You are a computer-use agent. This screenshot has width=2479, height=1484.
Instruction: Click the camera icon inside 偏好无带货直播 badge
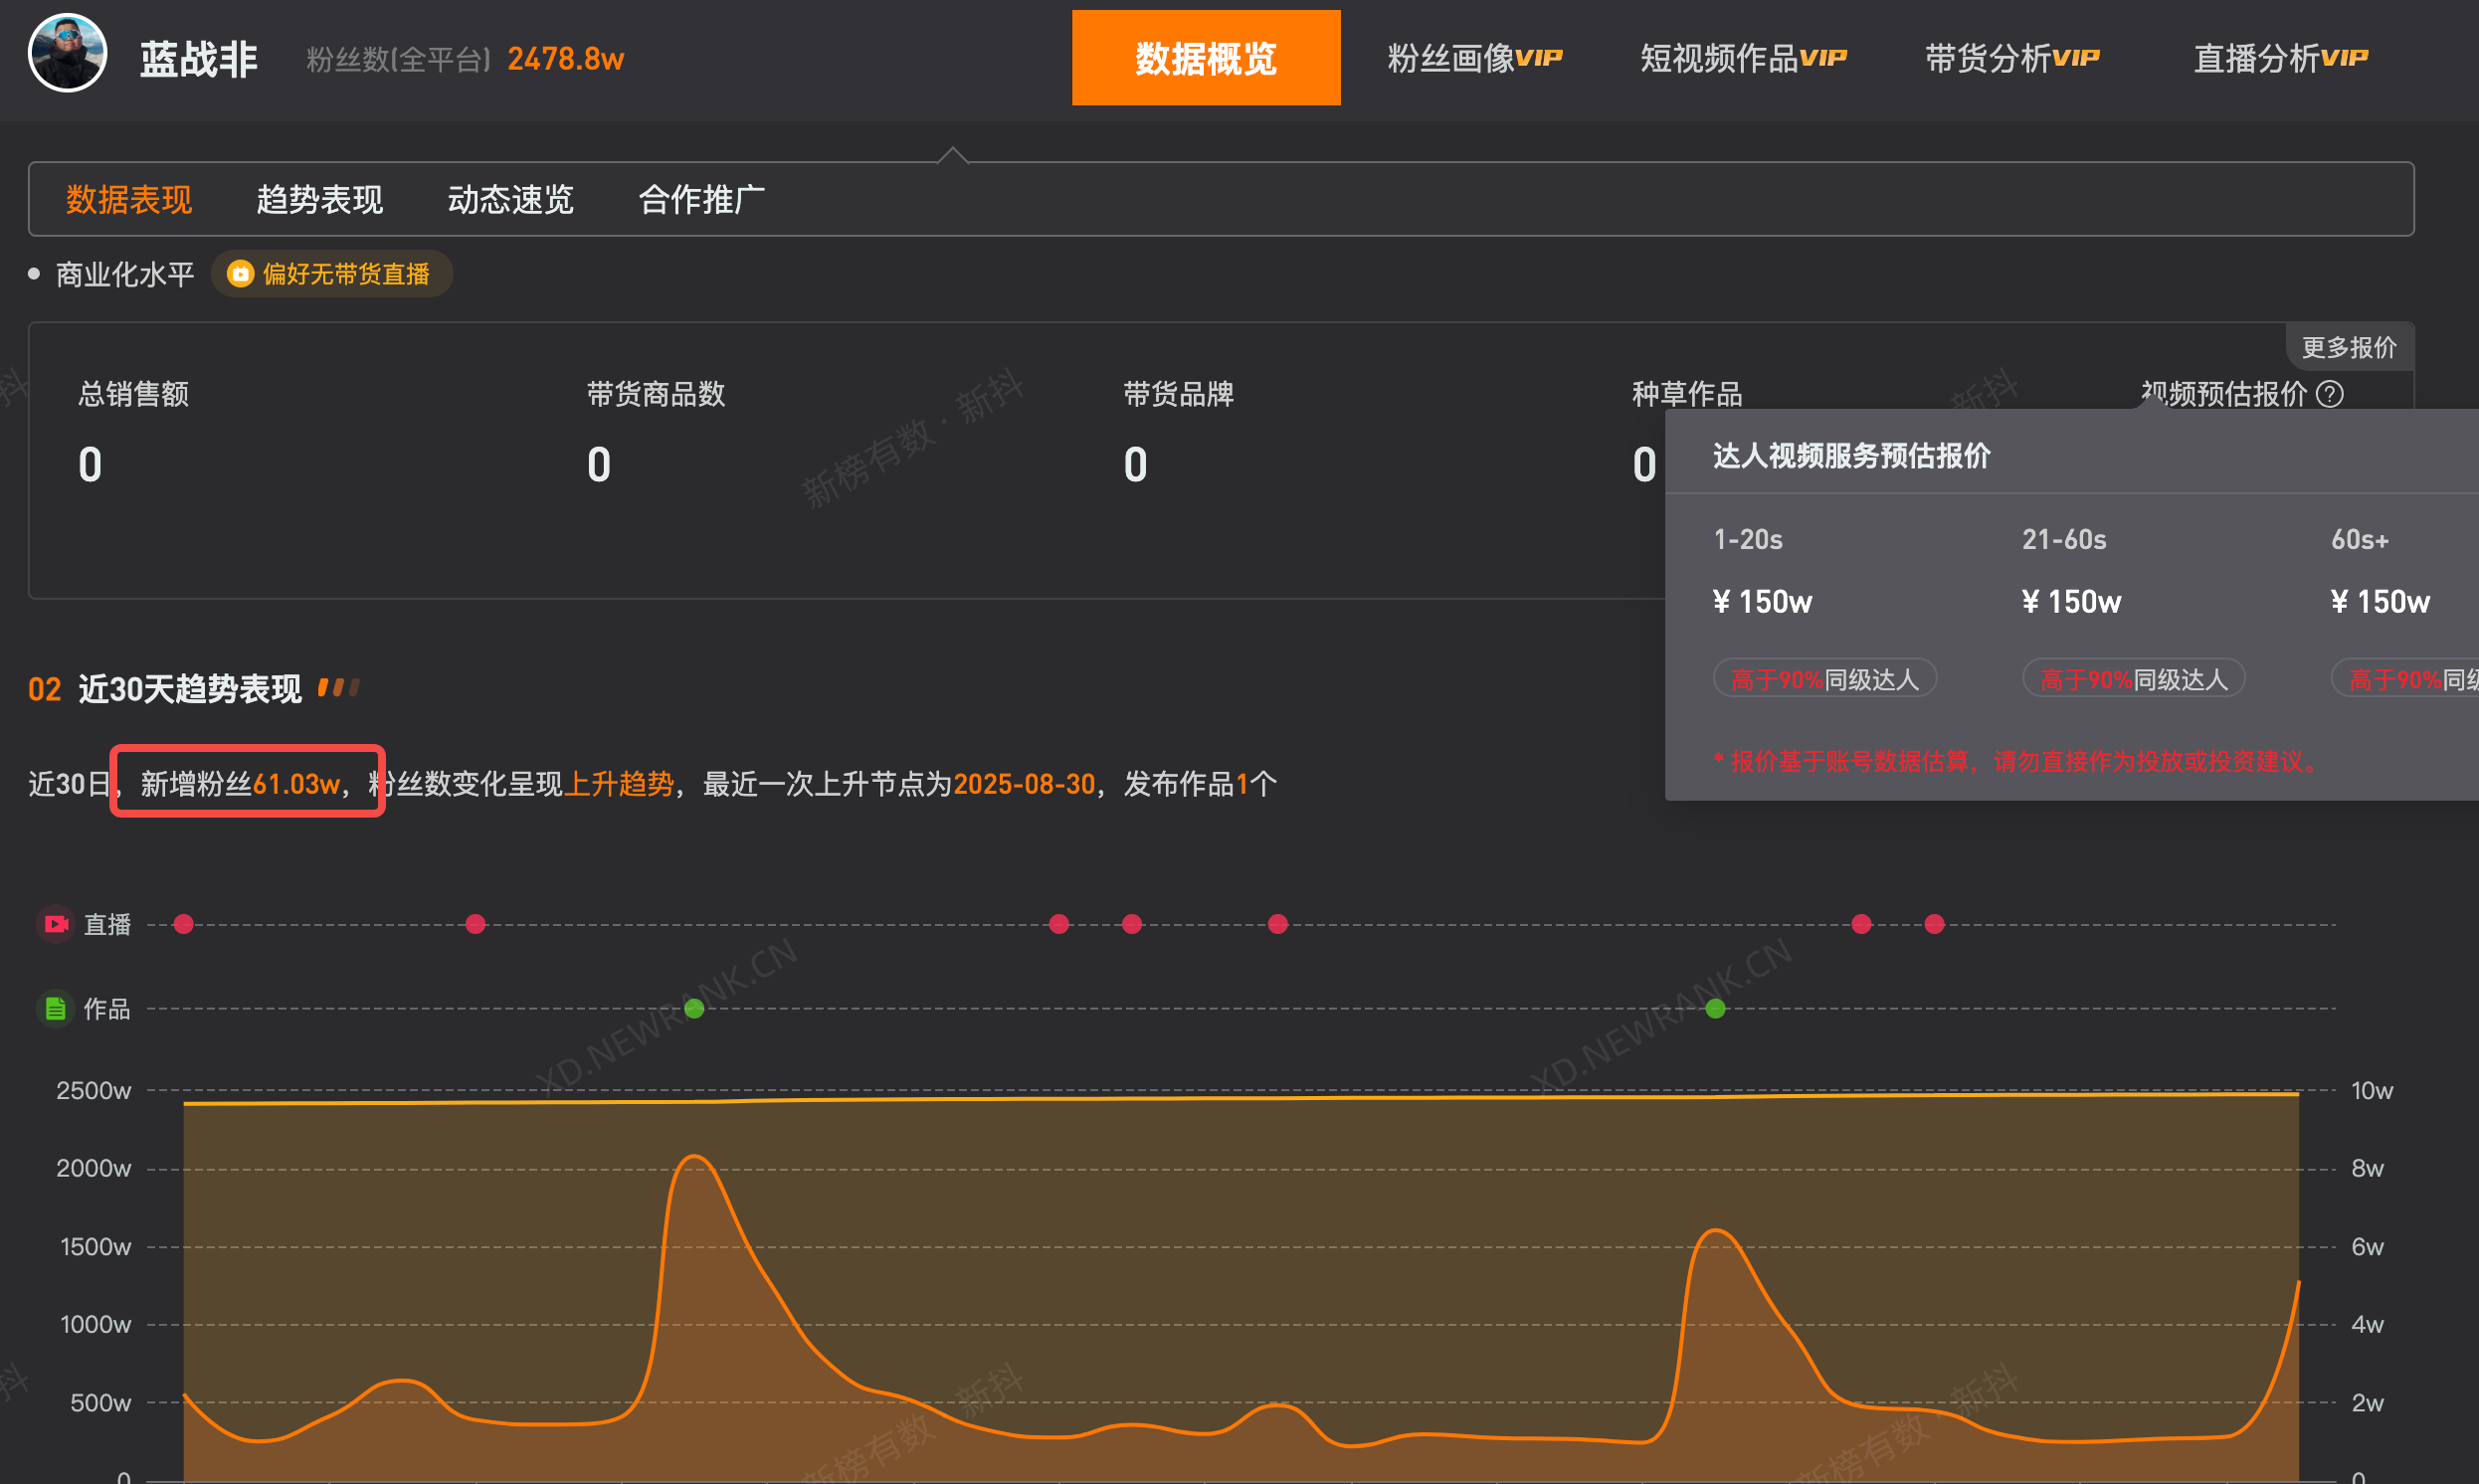[240, 274]
